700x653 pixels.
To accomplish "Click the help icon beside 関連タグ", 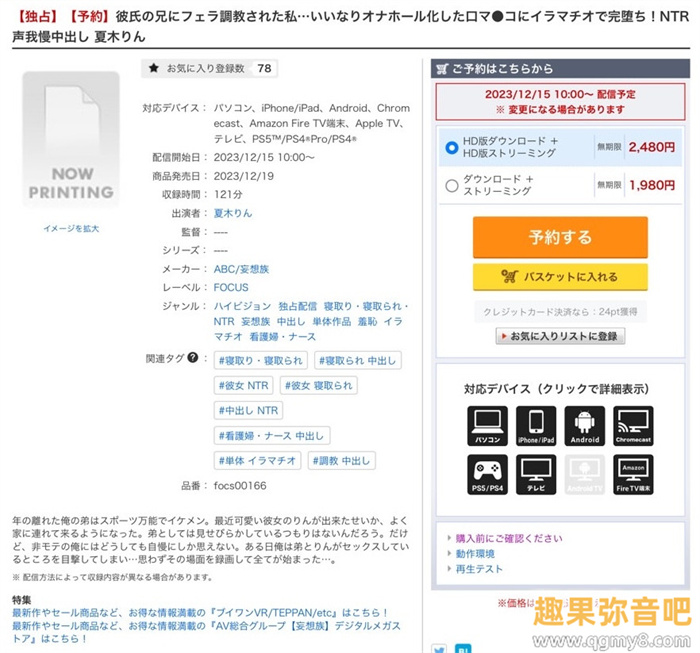I will (192, 358).
